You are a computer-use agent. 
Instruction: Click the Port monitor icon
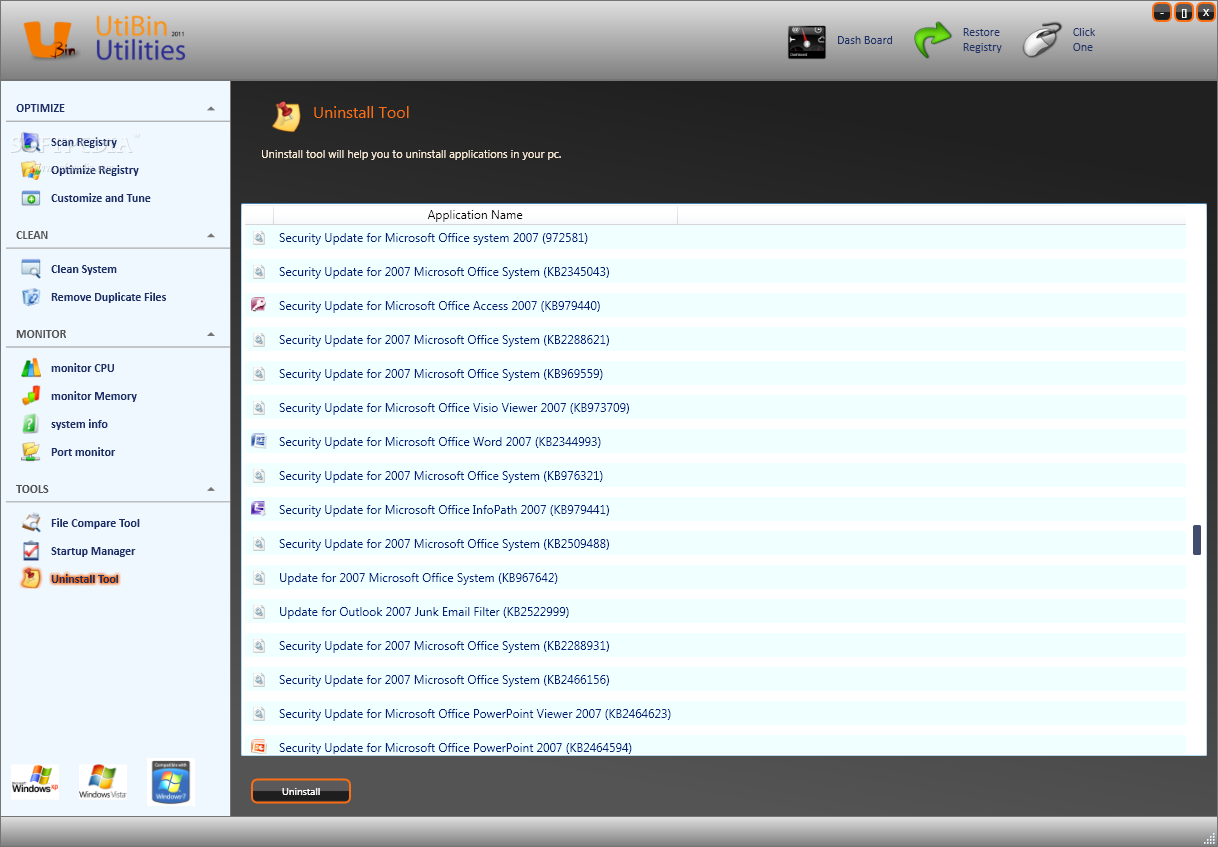click(31, 452)
